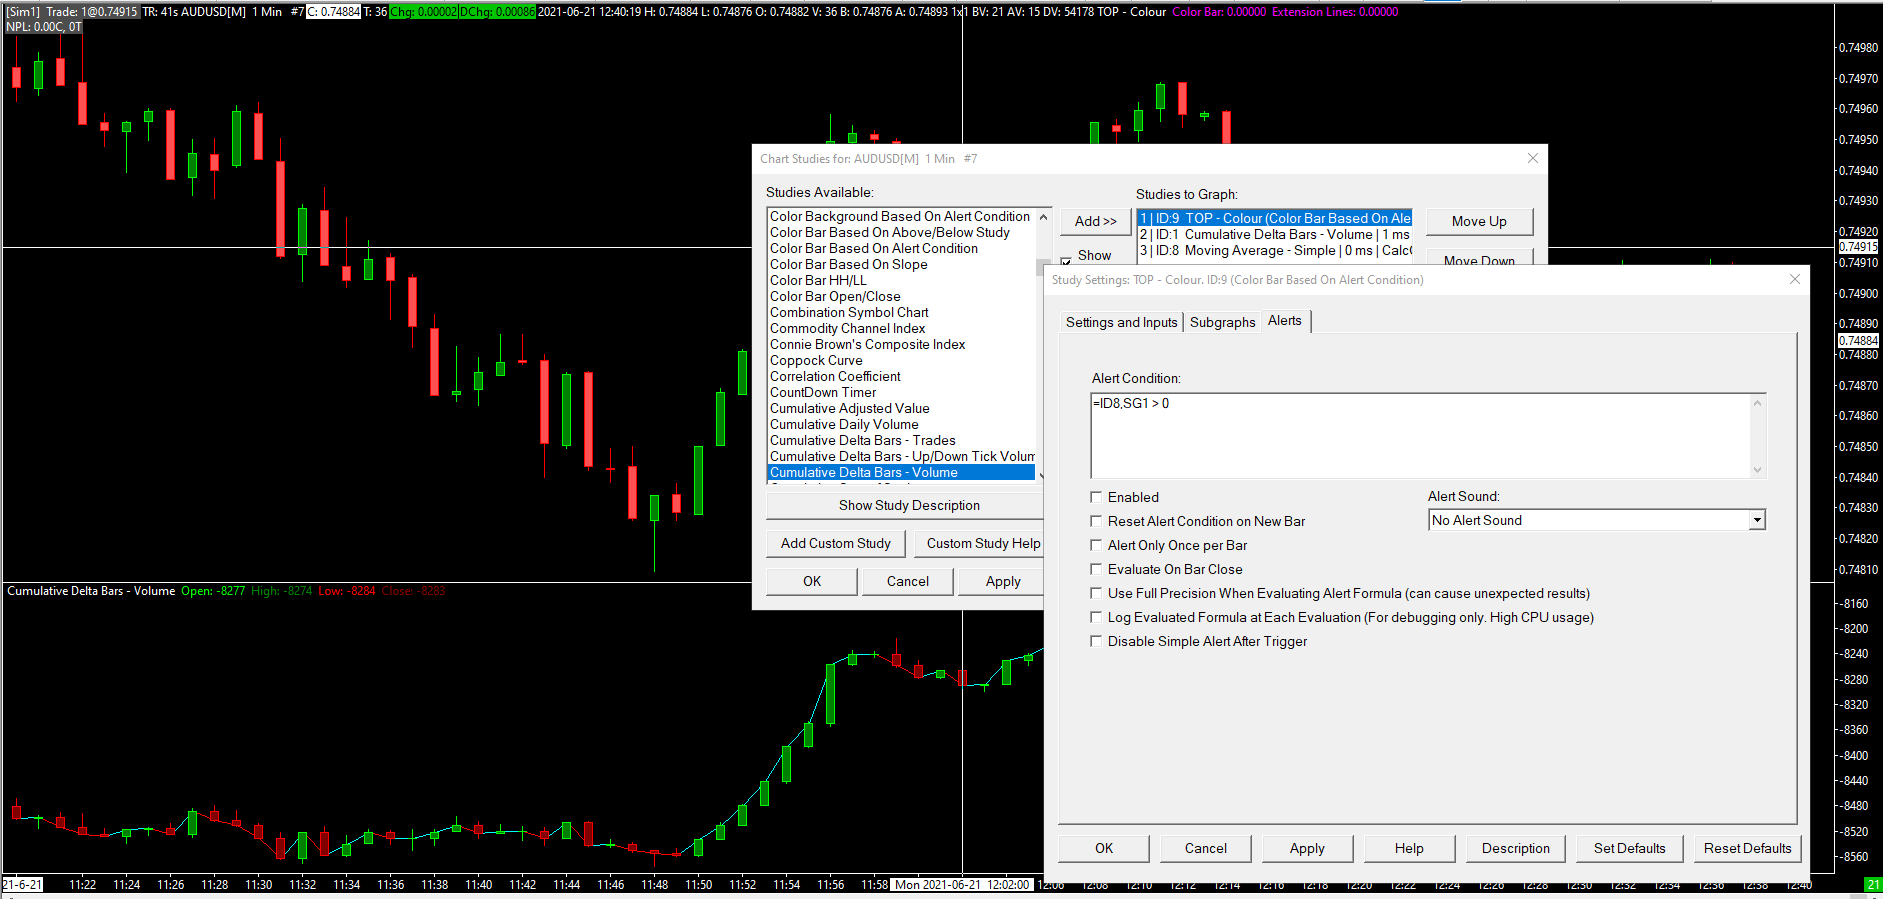Viewport: 1883px width, 899px height.
Task: Enable Reset Alert Condition on New Bar
Action: coord(1096,521)
